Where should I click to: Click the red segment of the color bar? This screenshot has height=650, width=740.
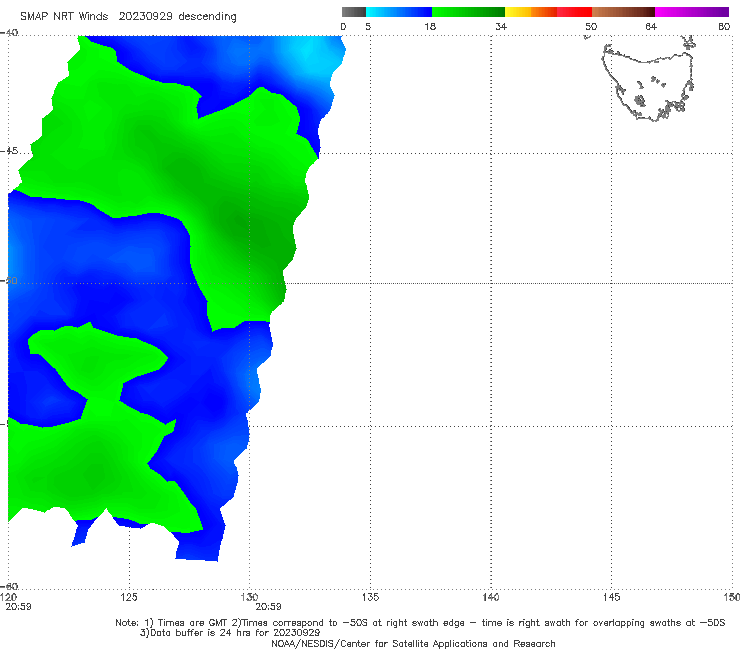[574, 12]
